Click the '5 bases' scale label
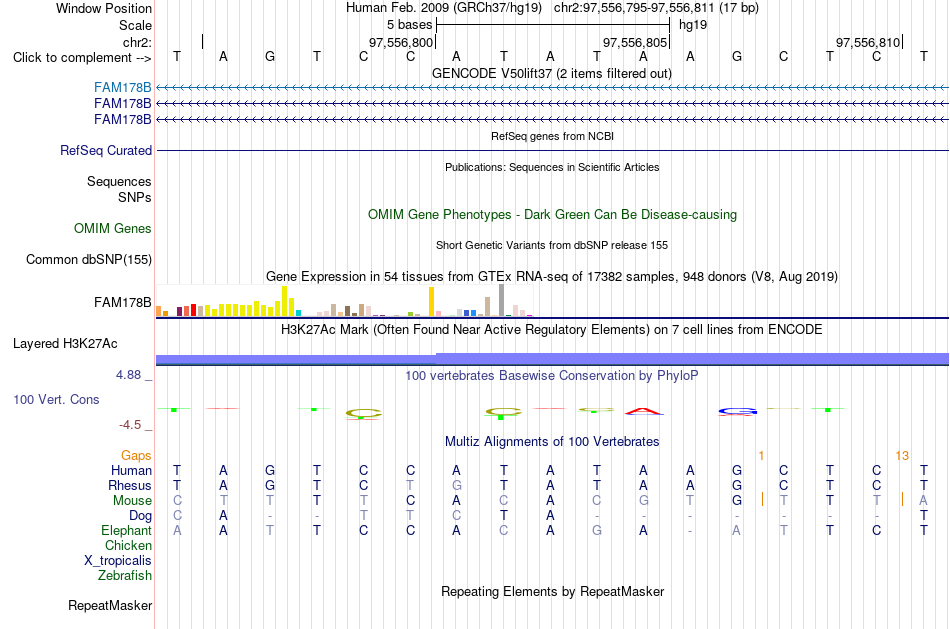This screenshot has width=950, height=629. click(x=410, y=25)
